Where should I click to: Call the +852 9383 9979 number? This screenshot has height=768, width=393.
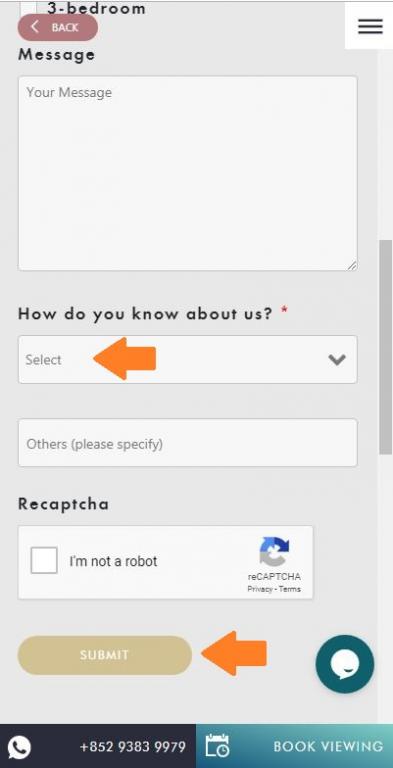(132, 746)
